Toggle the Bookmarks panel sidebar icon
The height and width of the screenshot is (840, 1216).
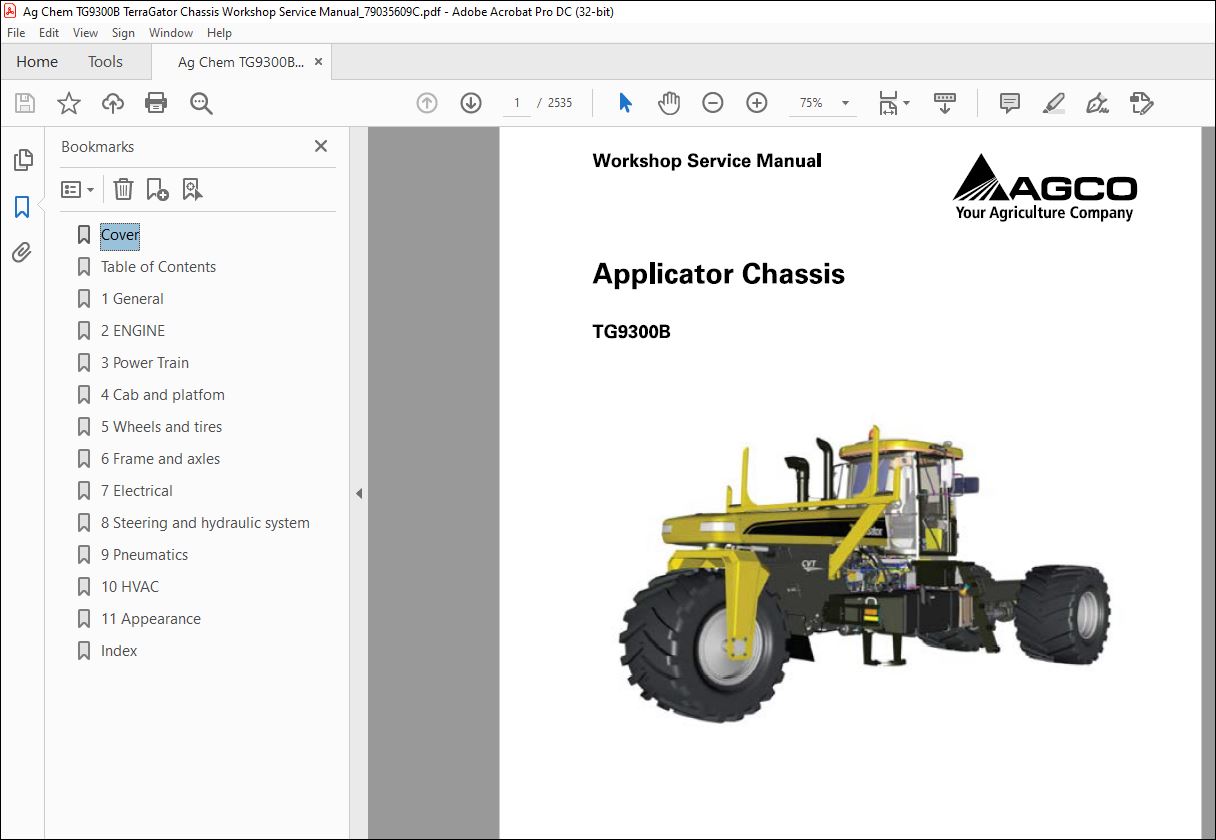coord(22,207)
